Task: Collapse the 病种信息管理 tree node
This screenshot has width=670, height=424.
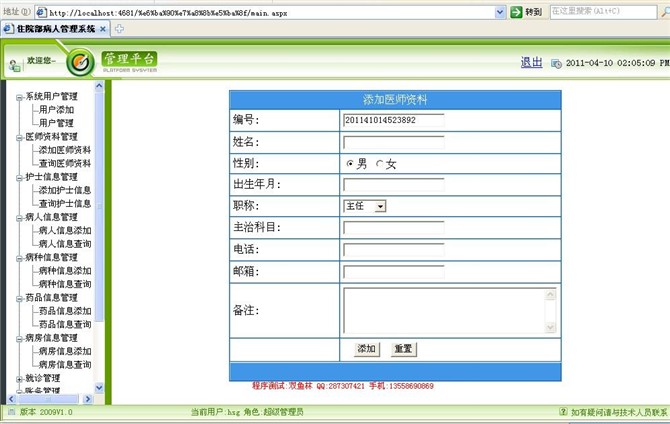Action: tap(19, 259)
